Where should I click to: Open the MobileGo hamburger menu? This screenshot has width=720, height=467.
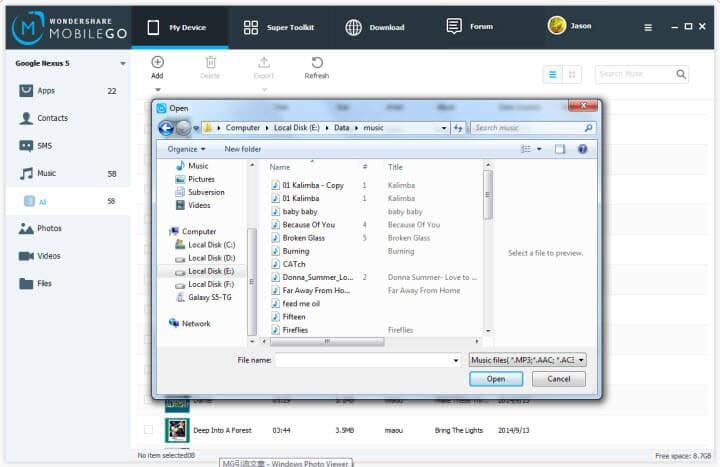pos(648,28)
